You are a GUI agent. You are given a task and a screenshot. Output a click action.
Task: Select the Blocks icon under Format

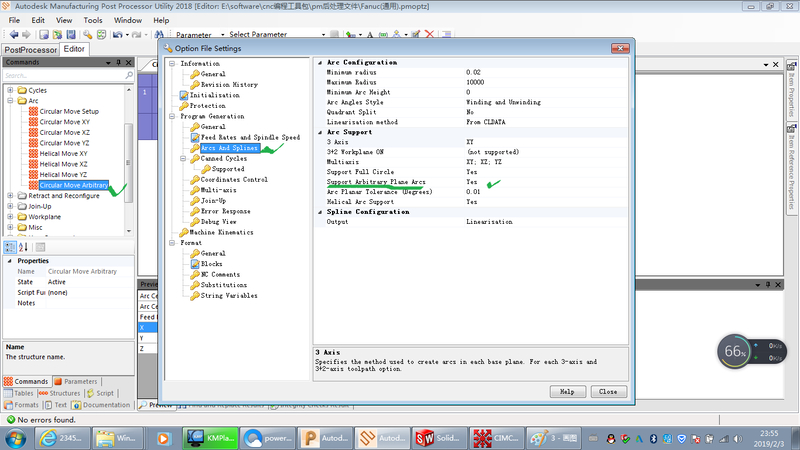tap(194, 264)
